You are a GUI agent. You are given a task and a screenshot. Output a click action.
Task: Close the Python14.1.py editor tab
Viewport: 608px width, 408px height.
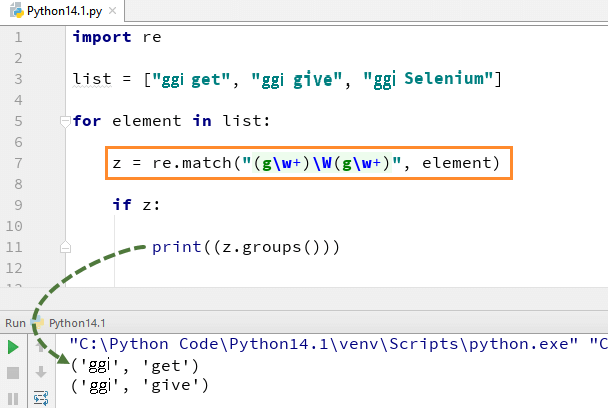(x=113, y=11)
